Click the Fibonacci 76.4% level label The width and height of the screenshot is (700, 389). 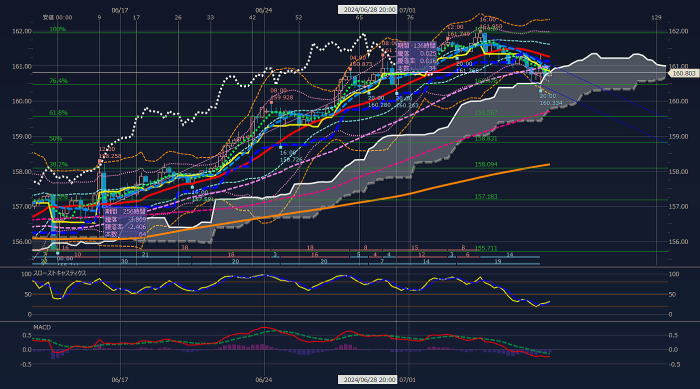pos(58,81)
